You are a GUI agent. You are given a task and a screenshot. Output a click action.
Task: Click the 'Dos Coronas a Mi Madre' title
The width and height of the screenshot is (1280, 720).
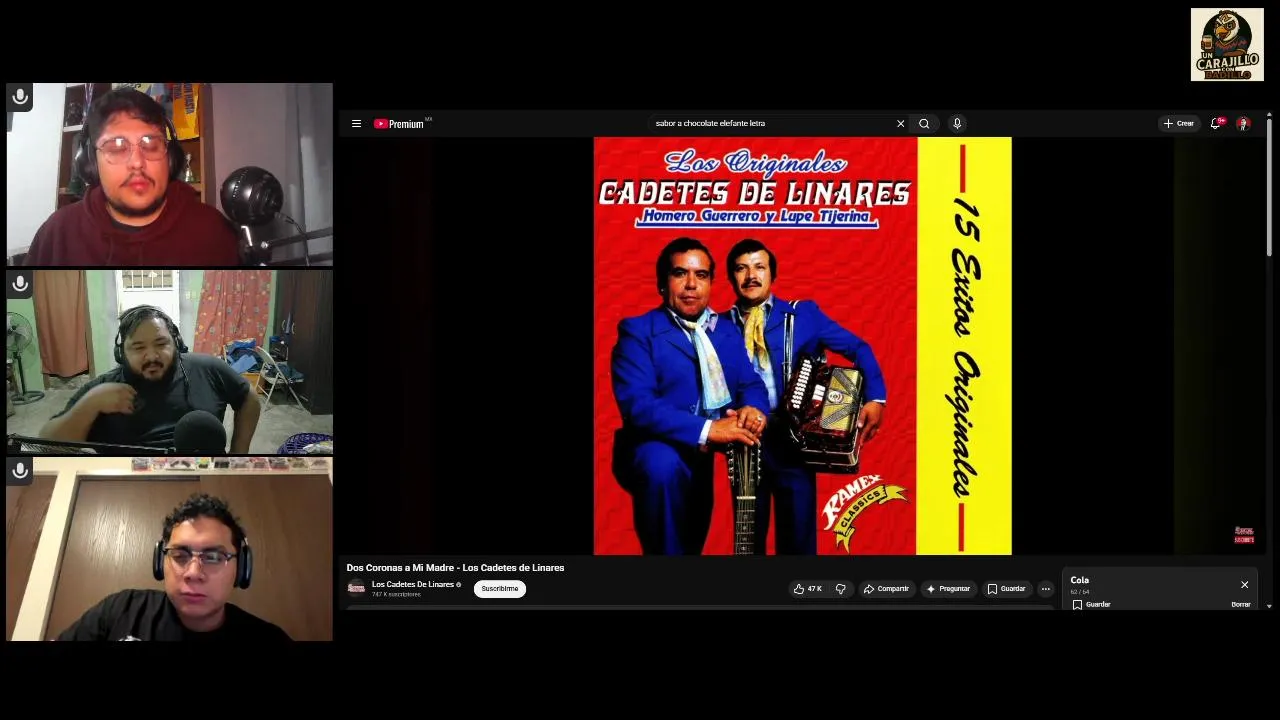click(455, 568)
